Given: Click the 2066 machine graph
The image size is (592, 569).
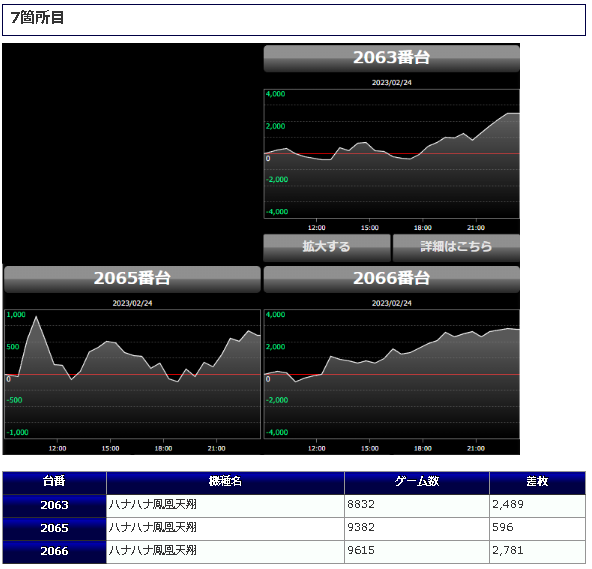Looking at the screenshot, I should 392,375.
